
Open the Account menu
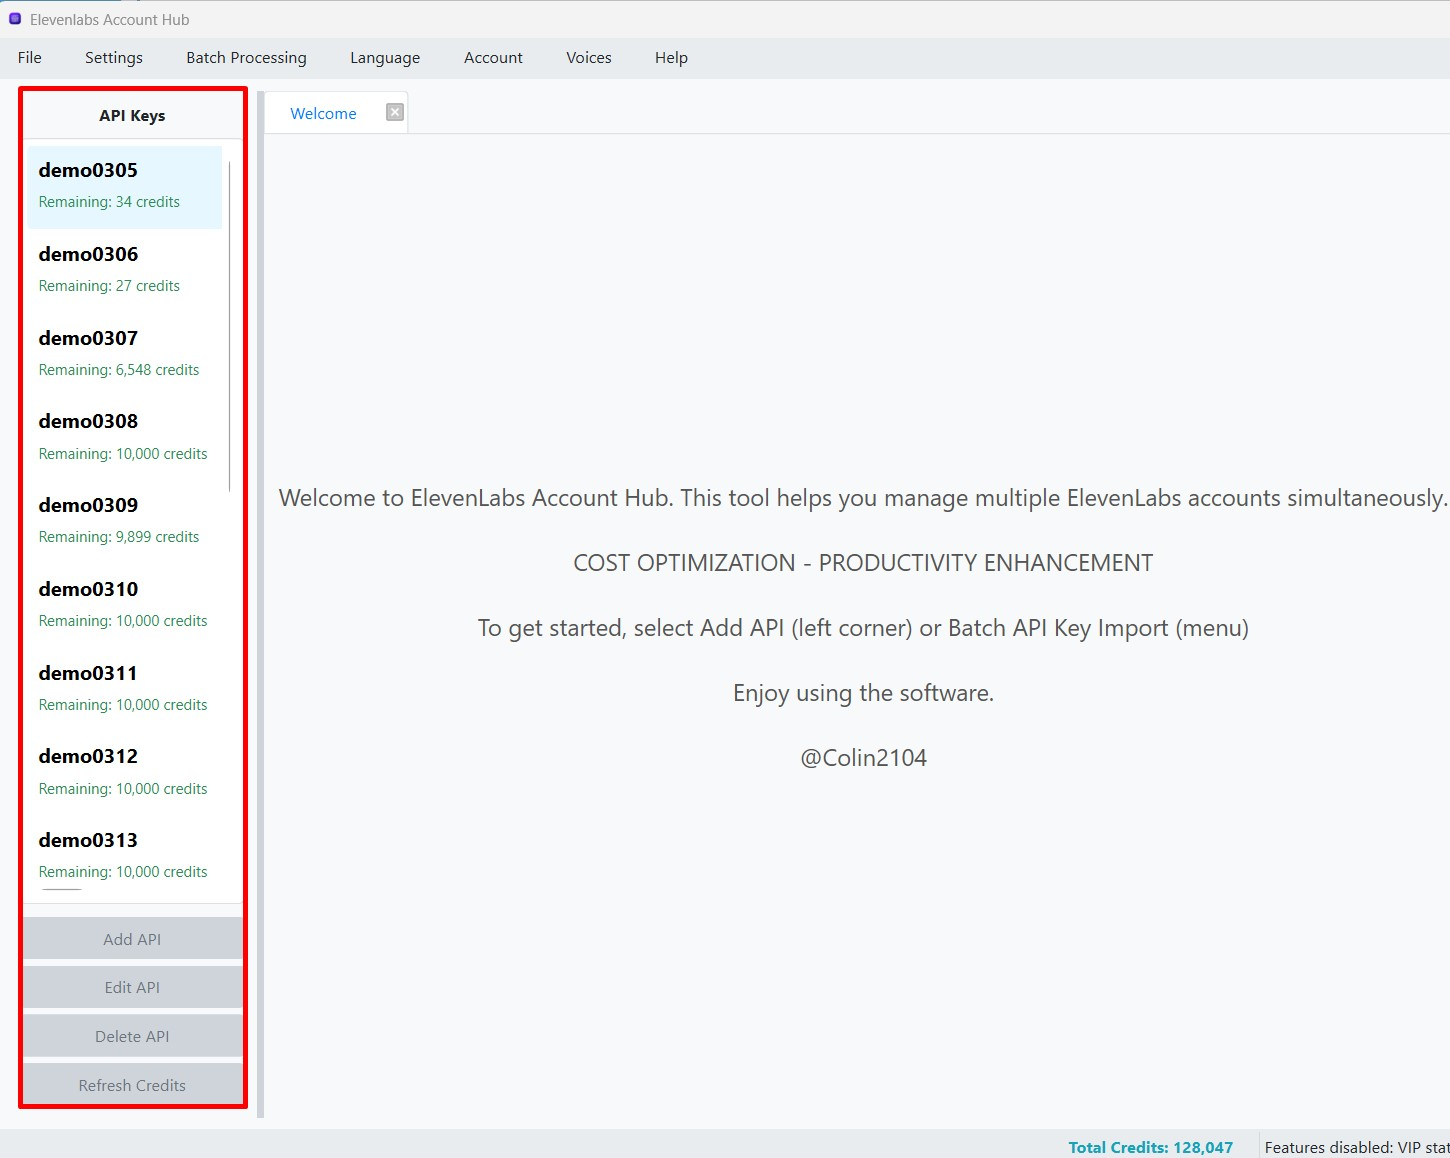493,58
